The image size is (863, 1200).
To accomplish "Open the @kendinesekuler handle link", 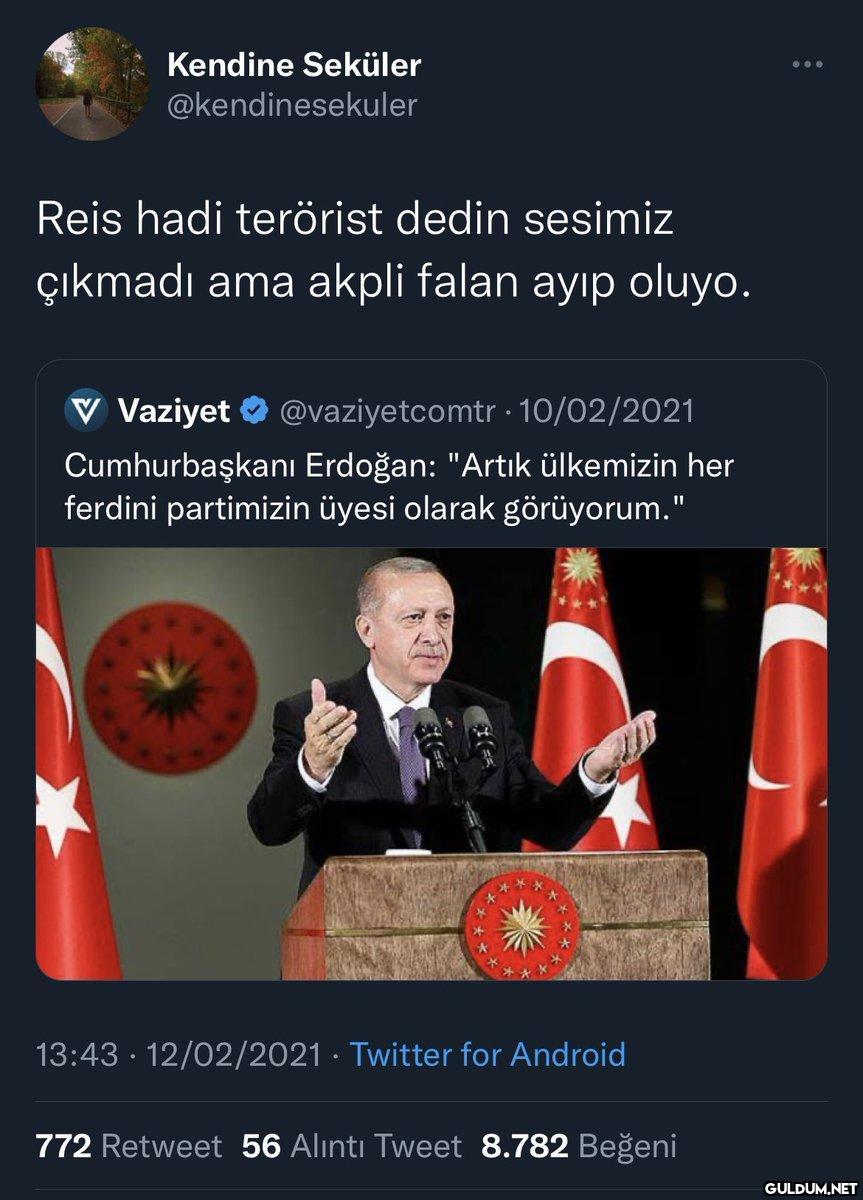I will (292, 105).
